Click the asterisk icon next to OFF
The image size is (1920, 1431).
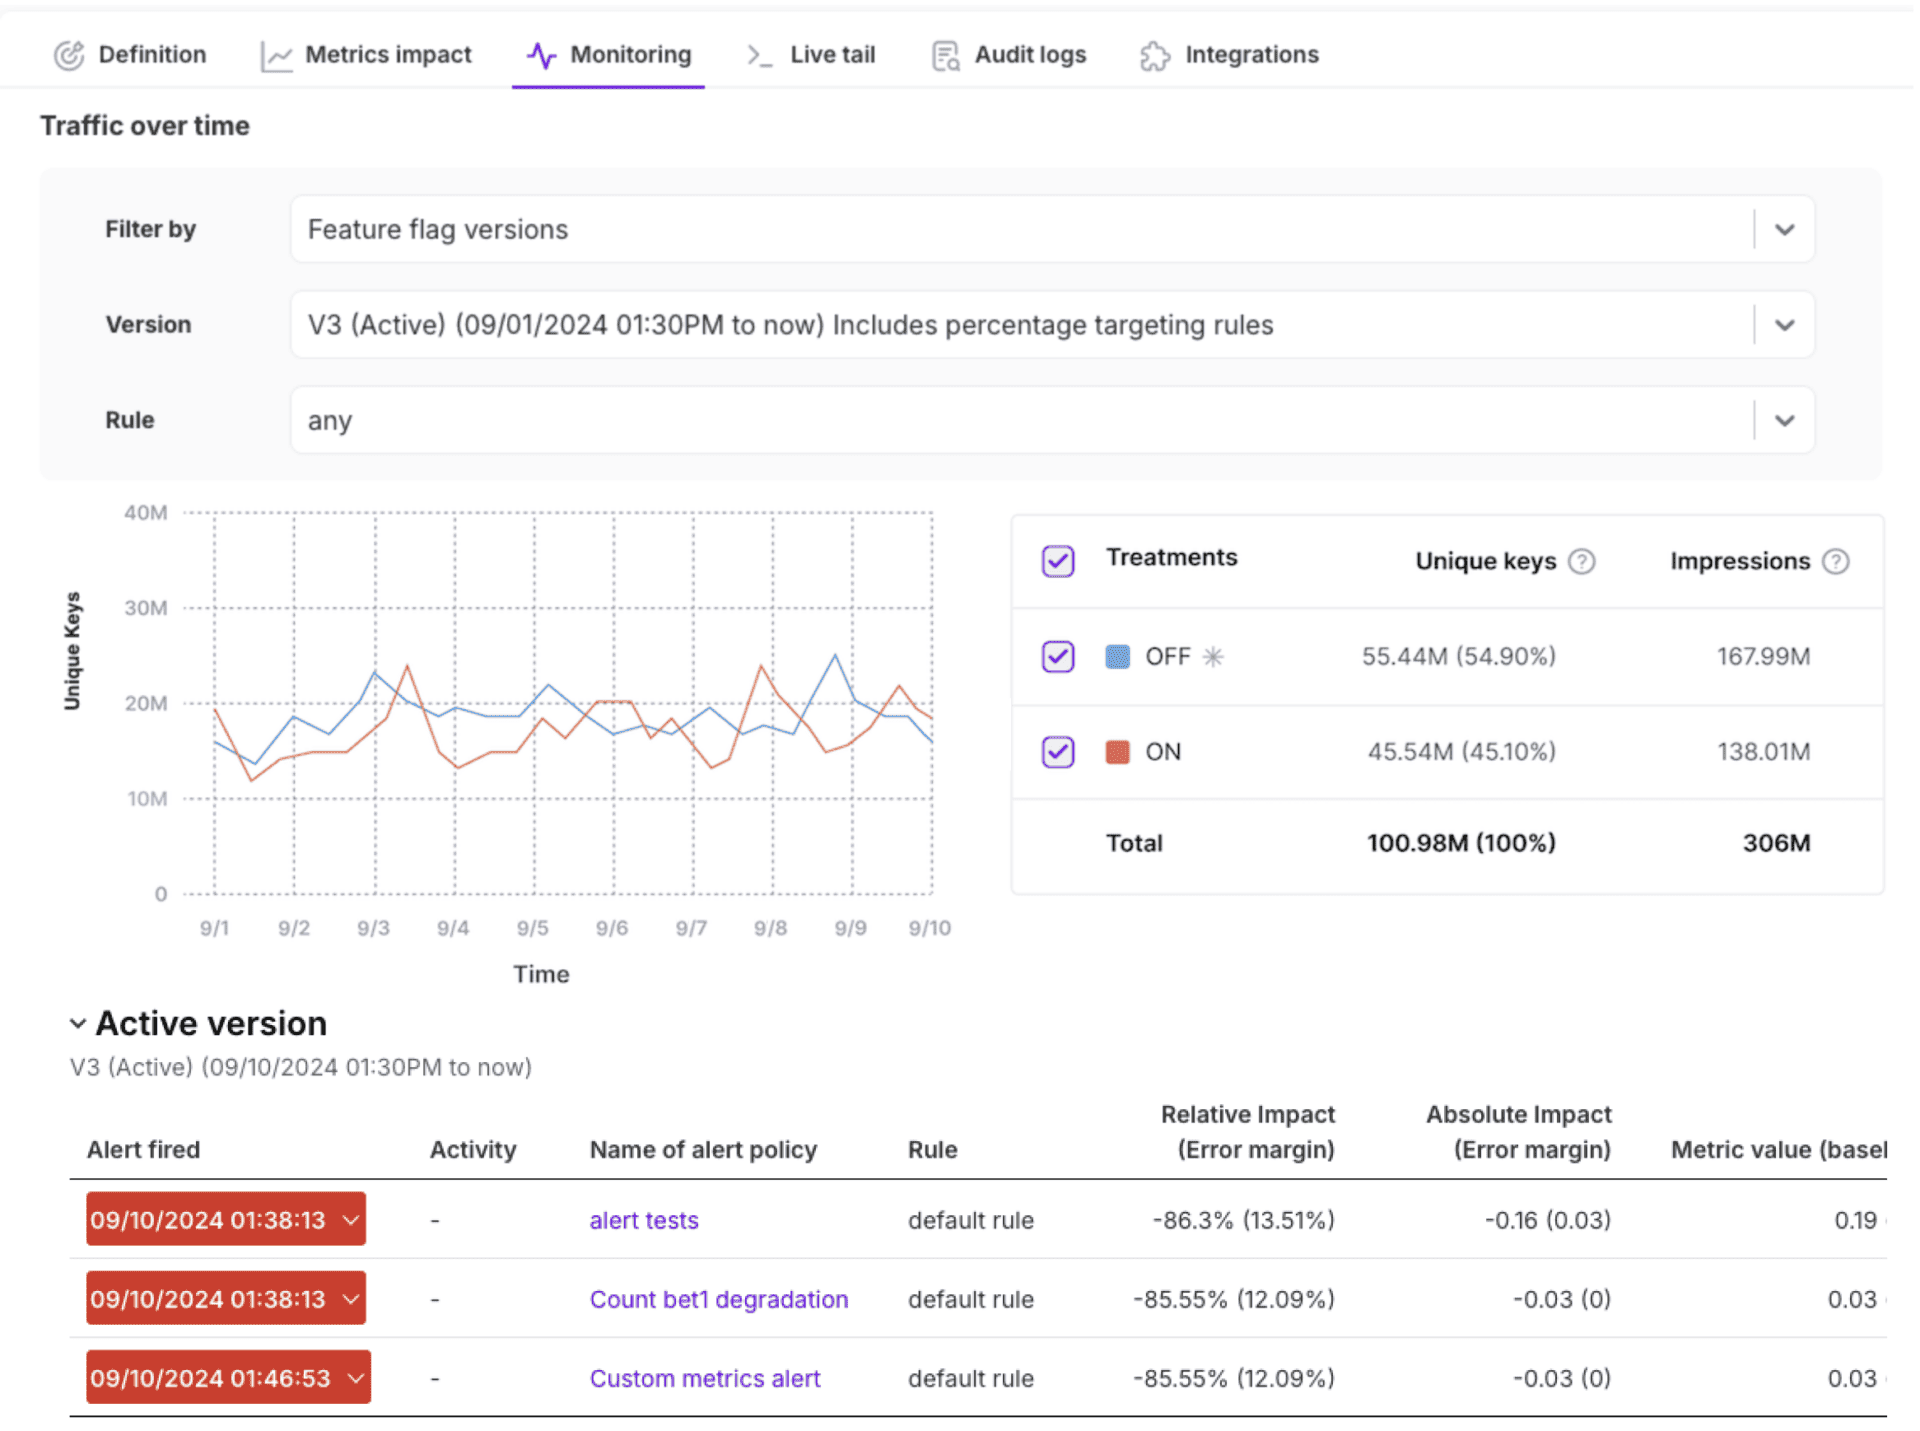coord(1213,657)
